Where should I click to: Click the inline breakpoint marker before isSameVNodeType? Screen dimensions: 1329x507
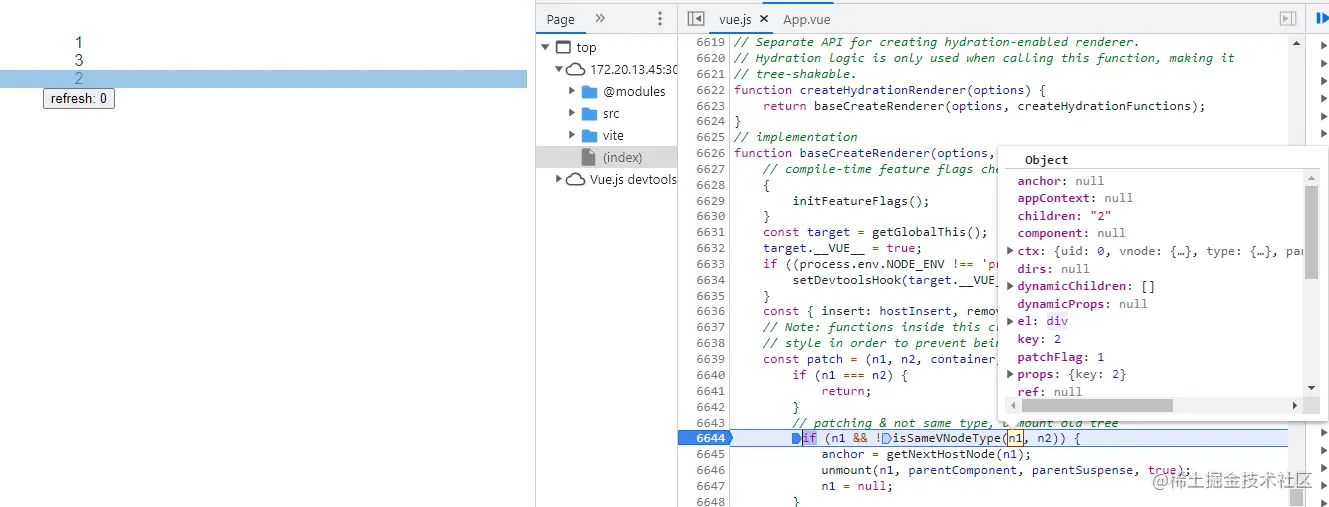[x=886, y=438]
